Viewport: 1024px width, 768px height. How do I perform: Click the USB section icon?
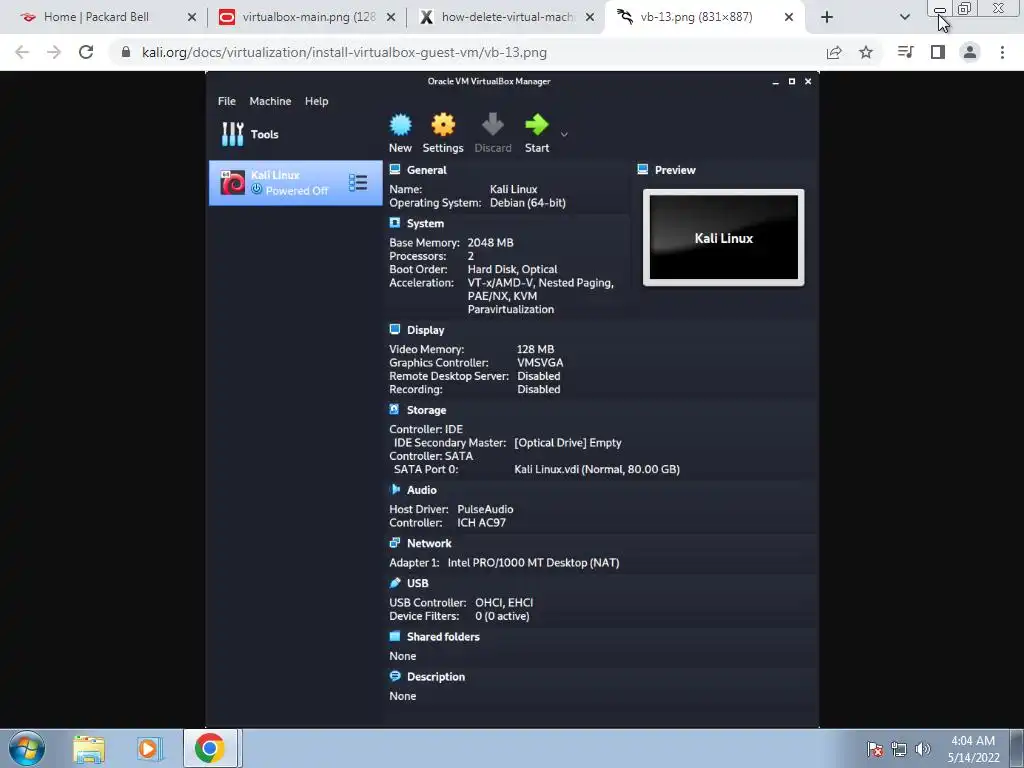click(x=394, y=583)
